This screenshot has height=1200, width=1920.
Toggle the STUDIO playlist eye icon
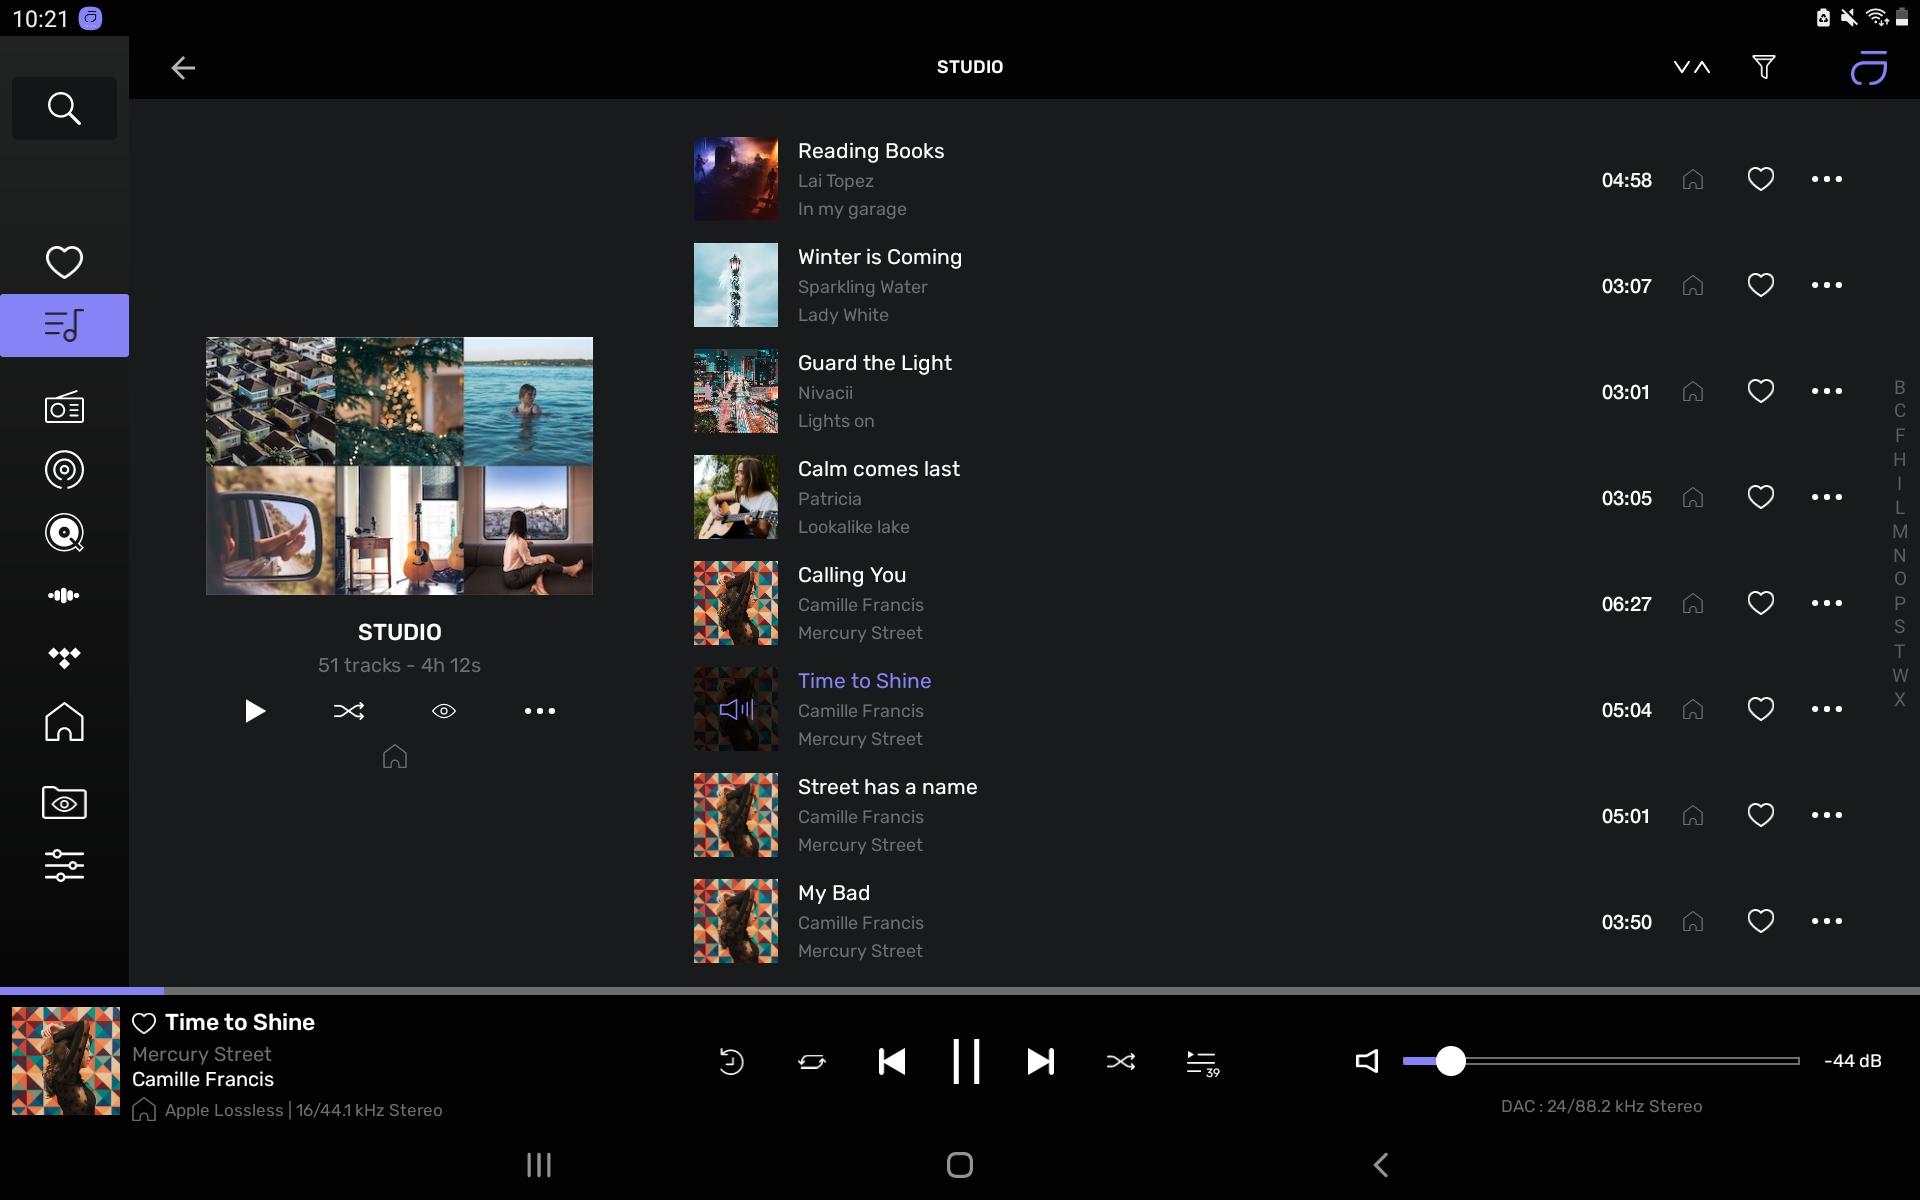(x=444, y=711)
